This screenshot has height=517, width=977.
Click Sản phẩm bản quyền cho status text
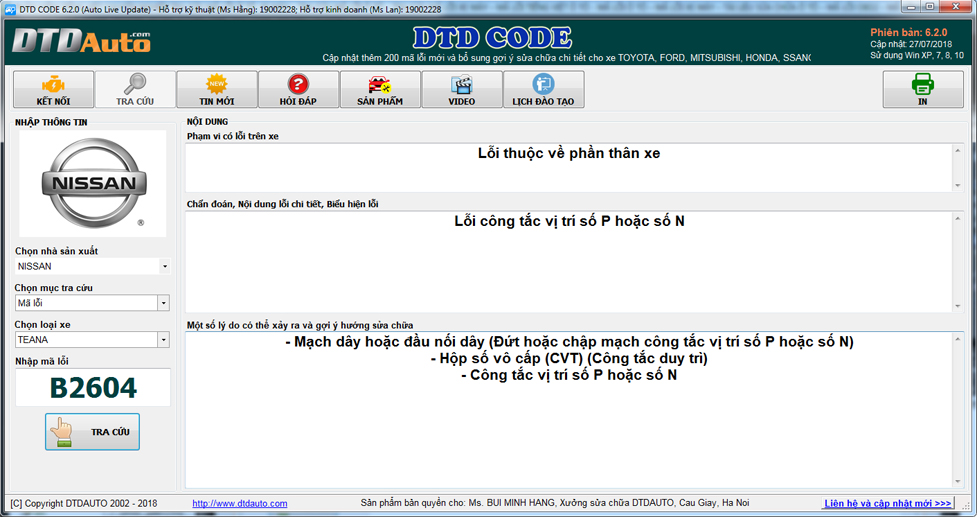tap(555, 503)
